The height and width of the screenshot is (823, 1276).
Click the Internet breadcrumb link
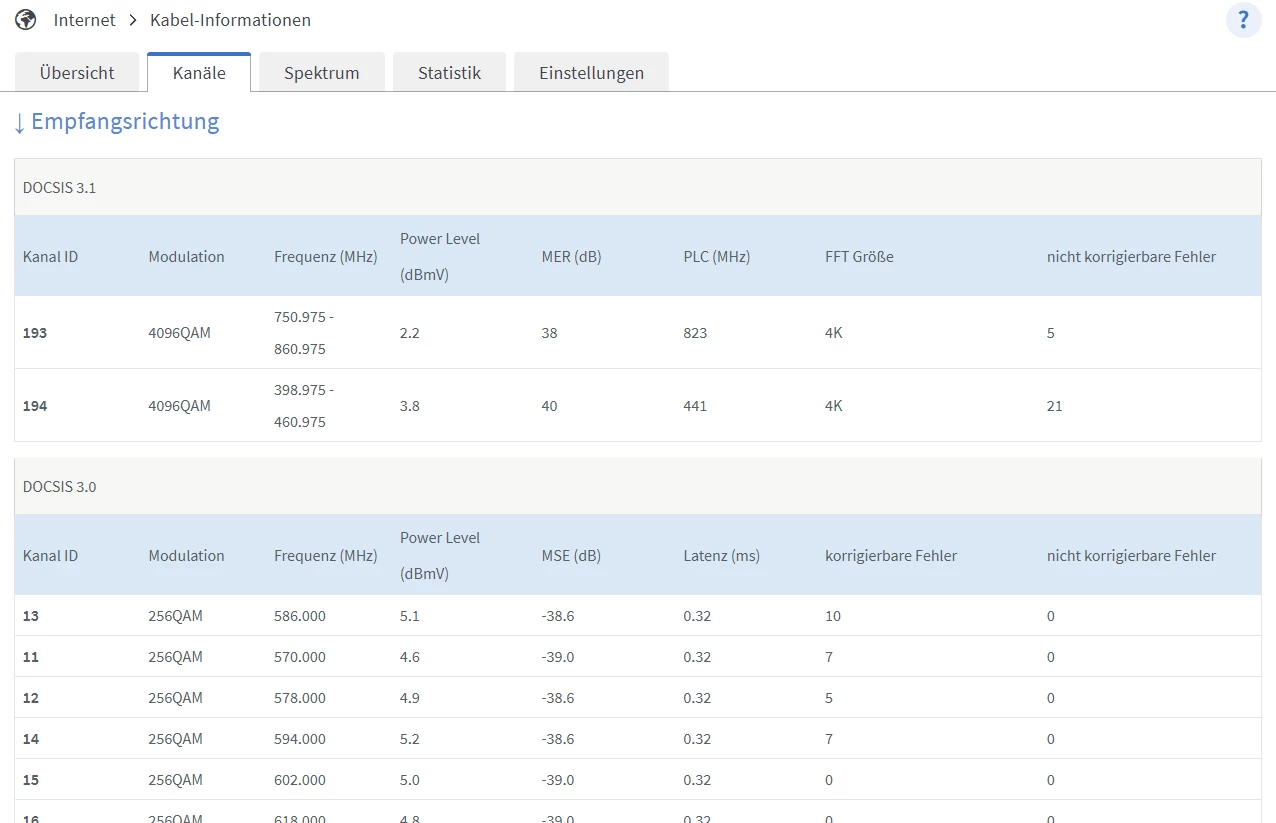point(85,20)
